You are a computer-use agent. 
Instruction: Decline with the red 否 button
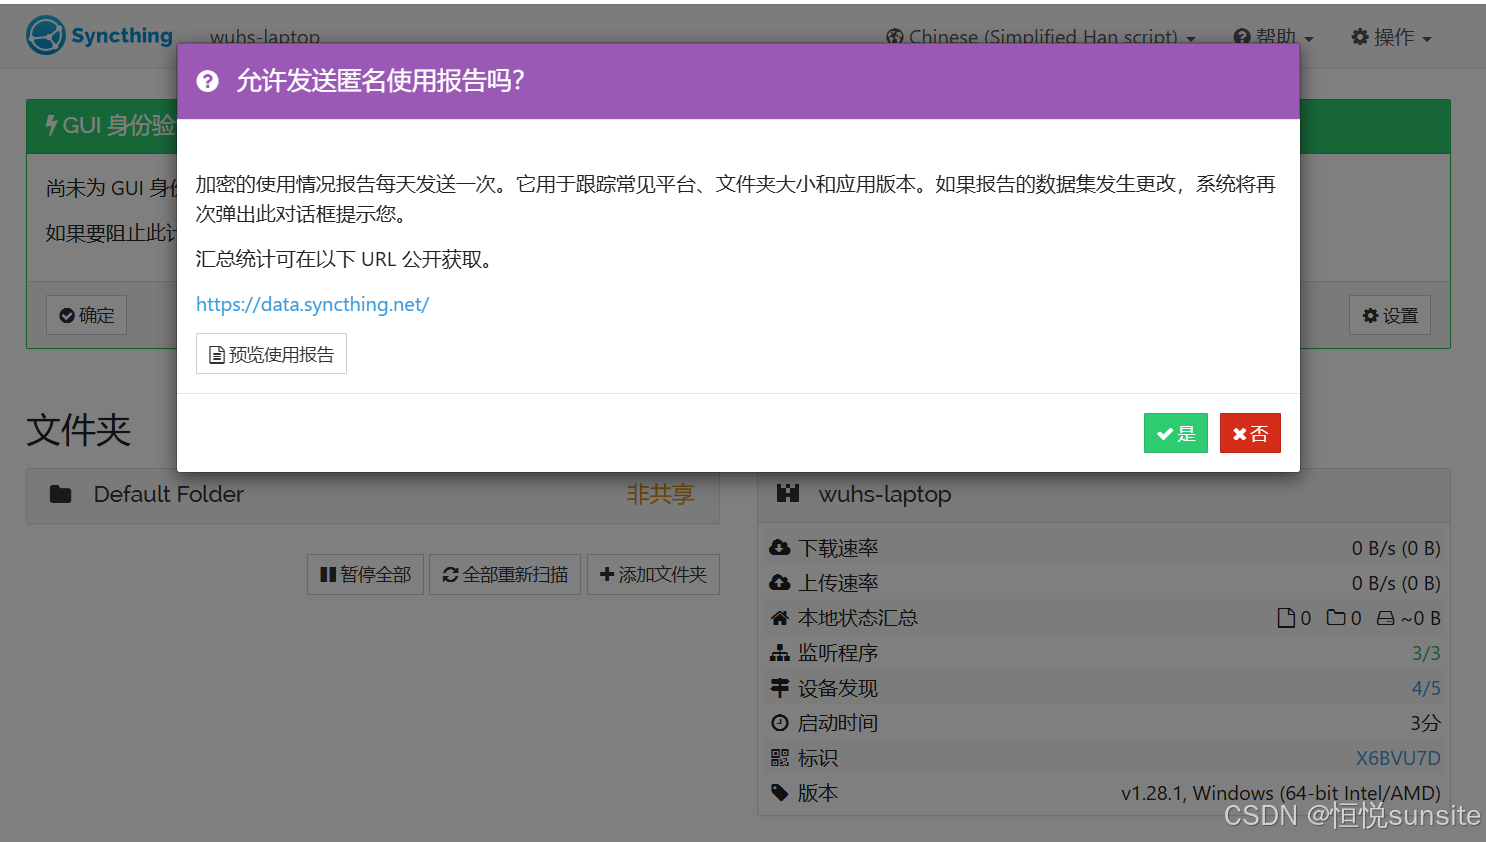pos(1250,433)
